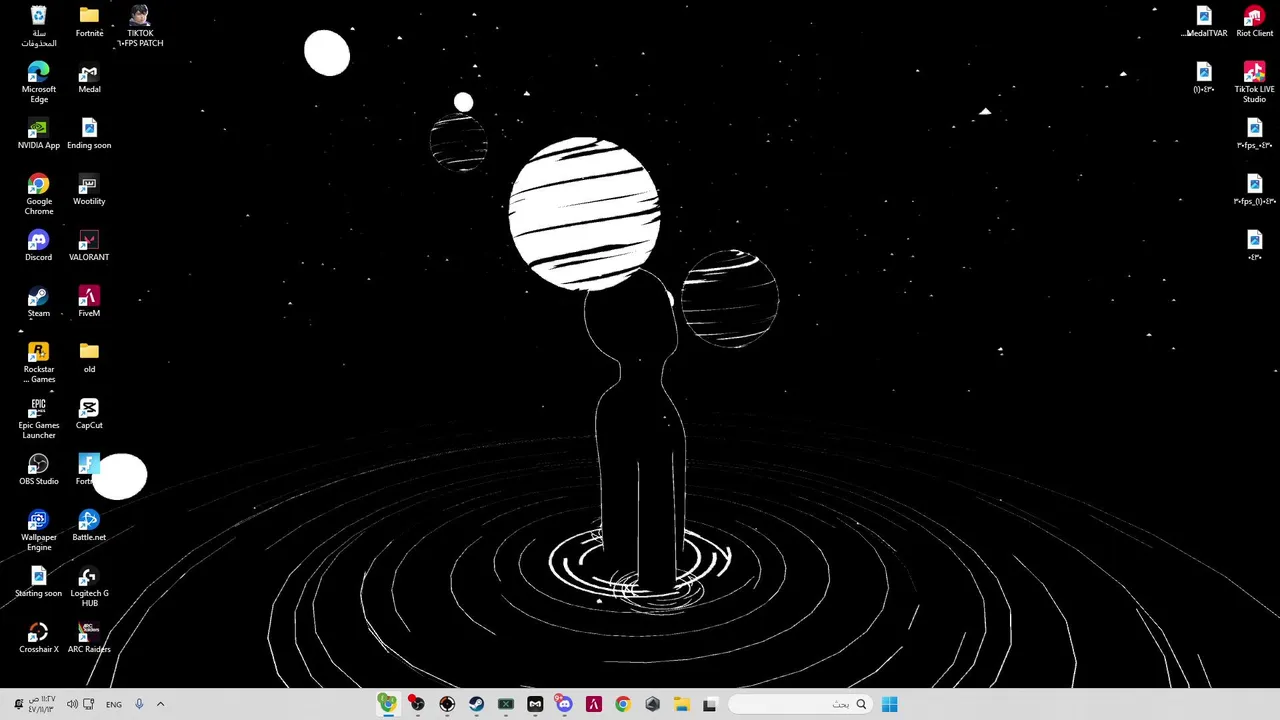Launch Google Chrome from desktop

(38, 194)
